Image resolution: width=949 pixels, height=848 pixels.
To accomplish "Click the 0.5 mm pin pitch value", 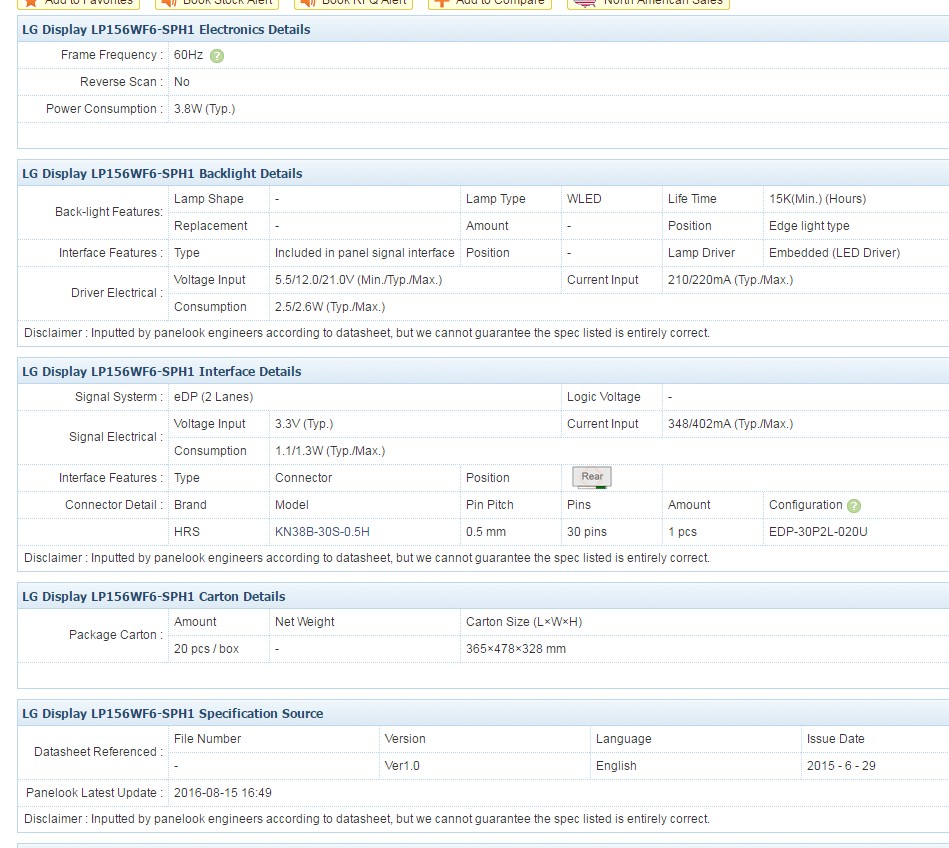I will [485, 532].
